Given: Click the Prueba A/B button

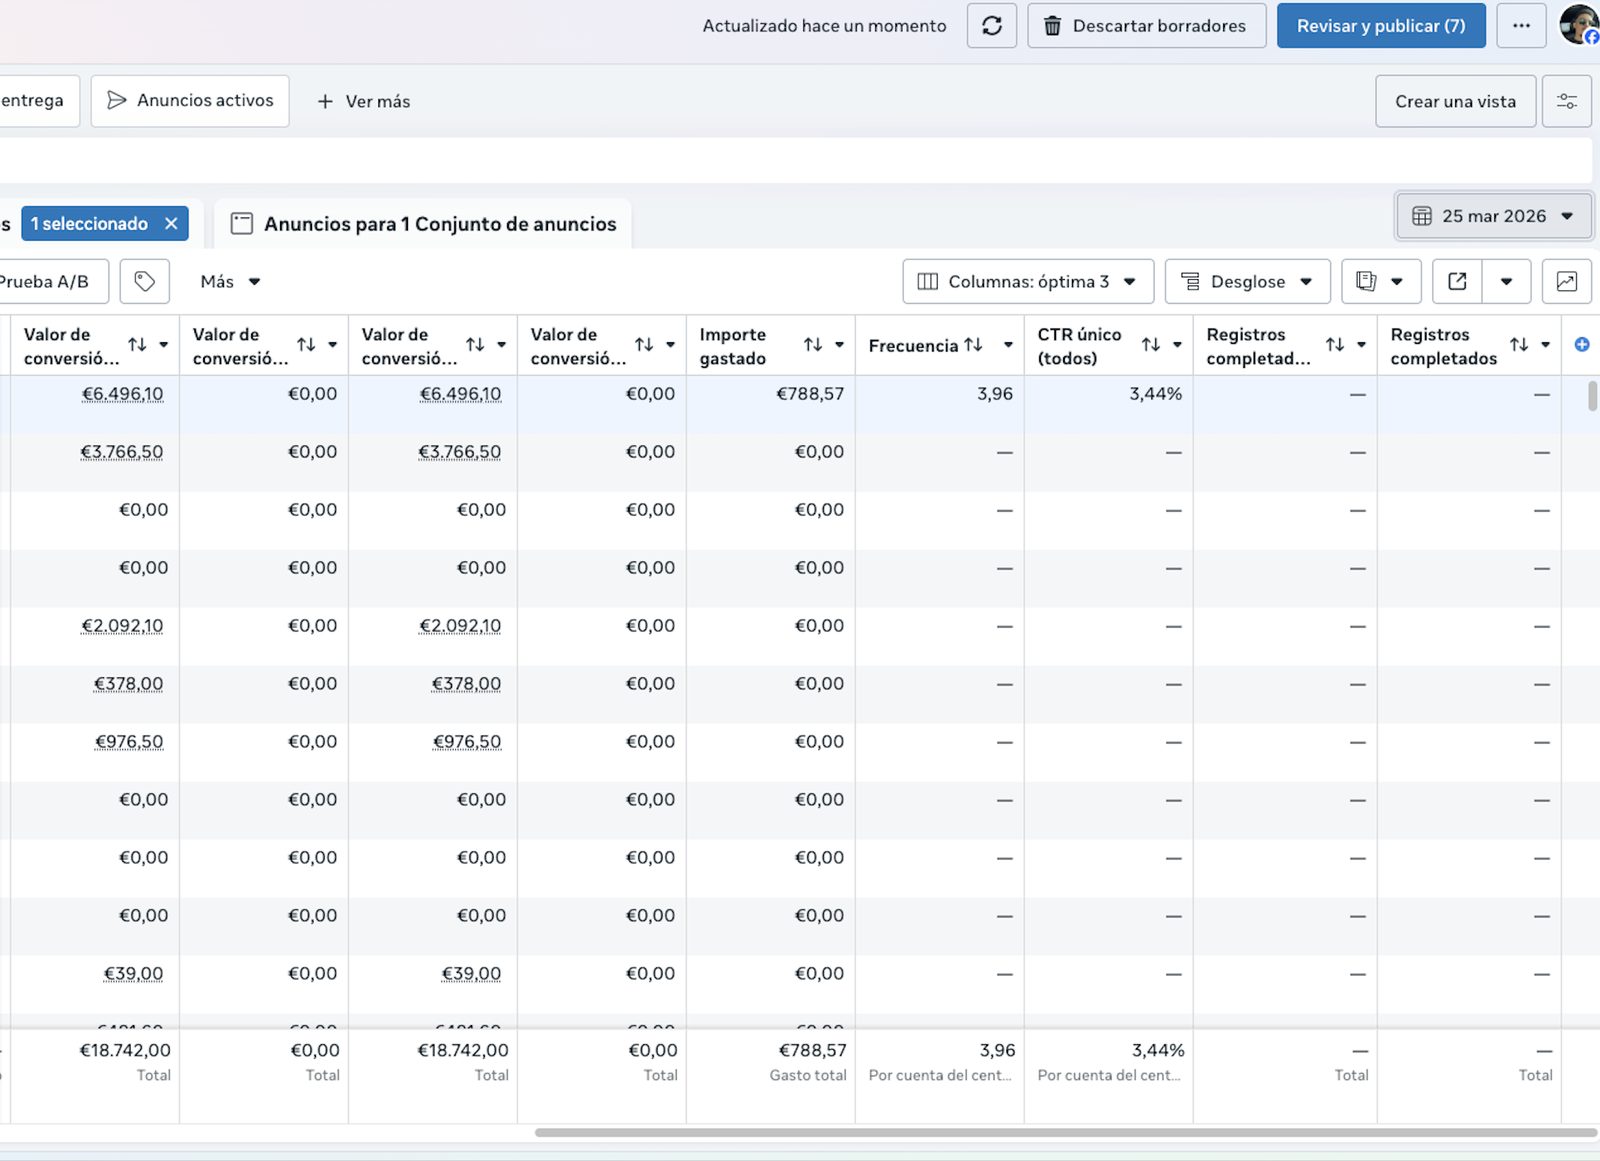Looking at the screenshot, I should click(50, 281).
